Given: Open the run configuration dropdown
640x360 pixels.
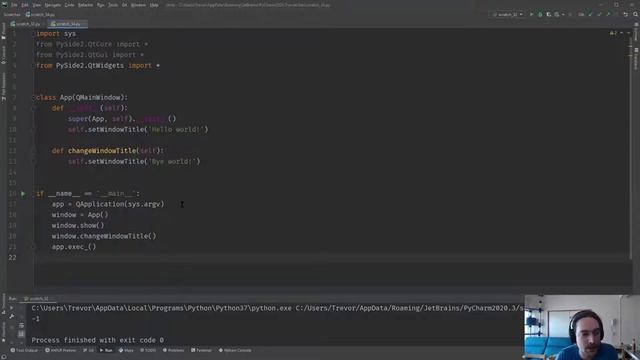Looking at the screenshot, I should click(507, 14).
